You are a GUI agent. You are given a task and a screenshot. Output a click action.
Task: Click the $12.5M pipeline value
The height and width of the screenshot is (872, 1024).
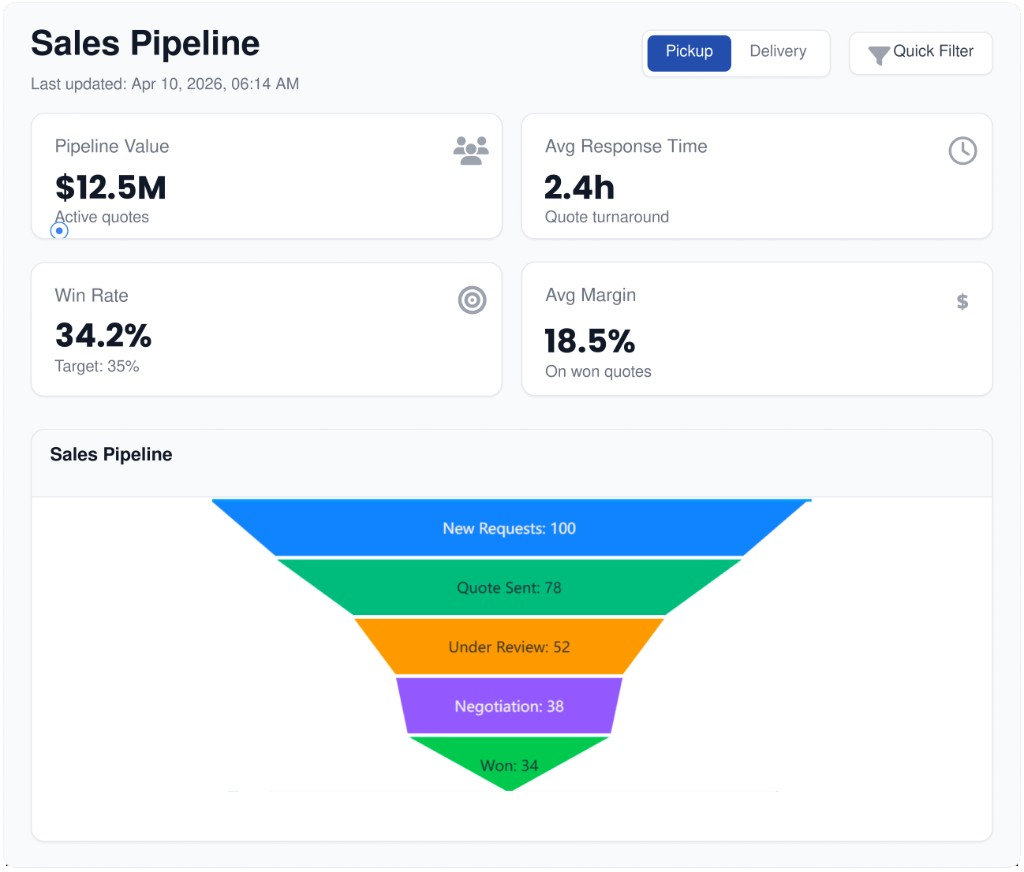[110, 187]
